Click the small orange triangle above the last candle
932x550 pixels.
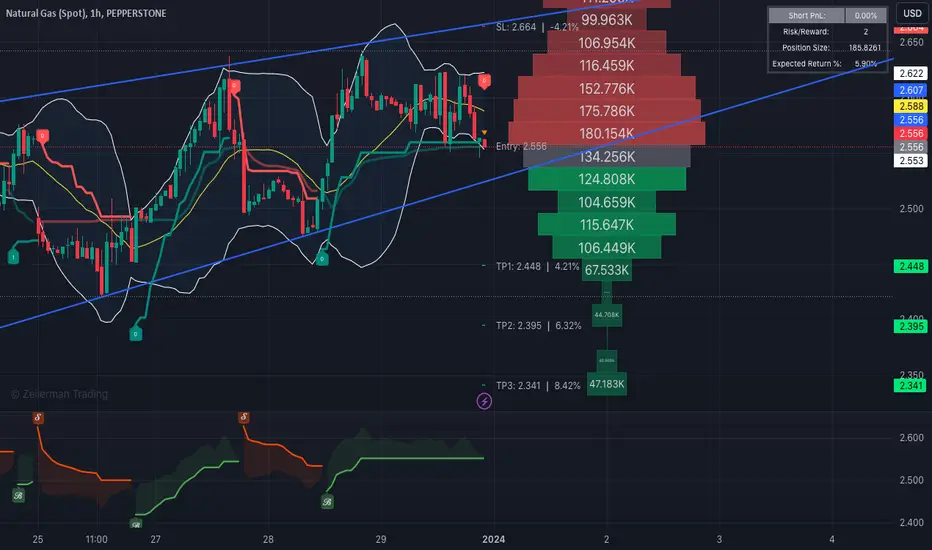pos(484,132)
